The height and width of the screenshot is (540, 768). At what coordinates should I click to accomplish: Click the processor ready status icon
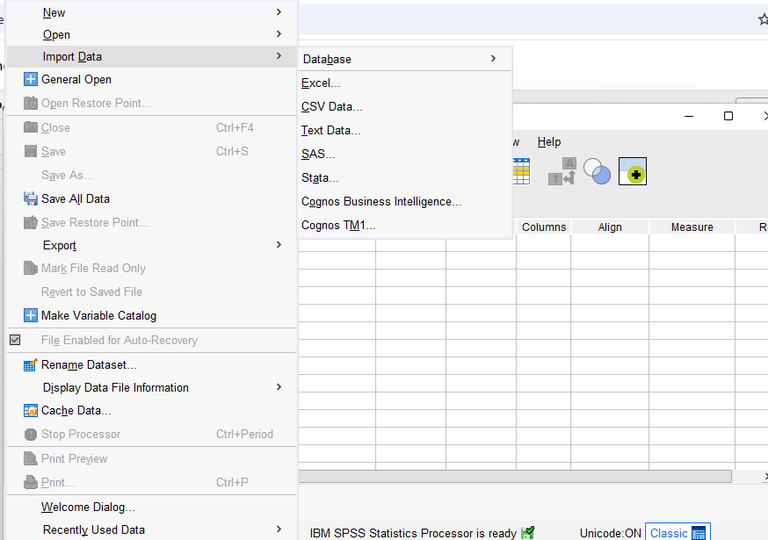pyautogui.click(x=527, y=533)
